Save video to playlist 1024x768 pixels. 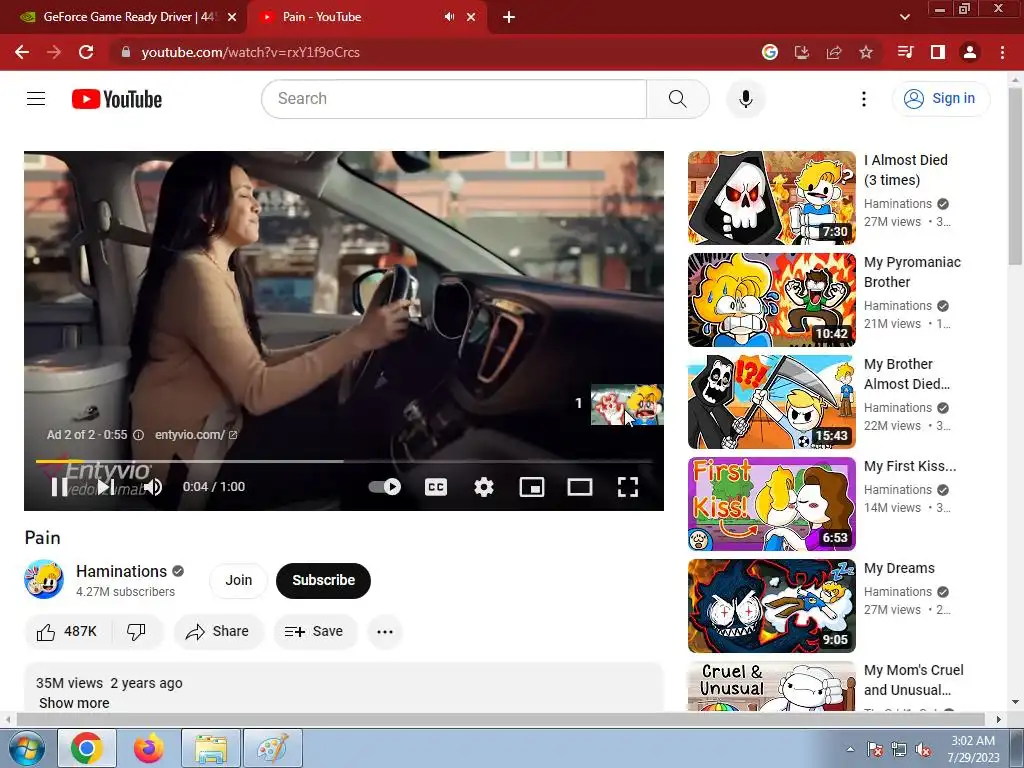pyautogui.click(x=315, y=632)
